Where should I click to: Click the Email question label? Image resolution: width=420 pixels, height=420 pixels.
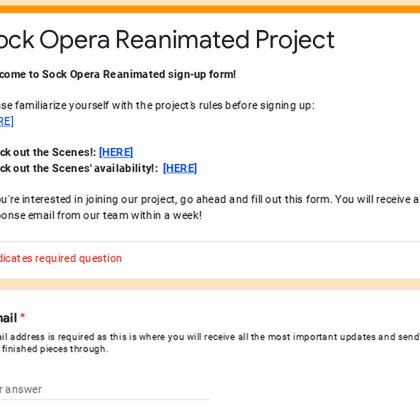coord(8,318)
